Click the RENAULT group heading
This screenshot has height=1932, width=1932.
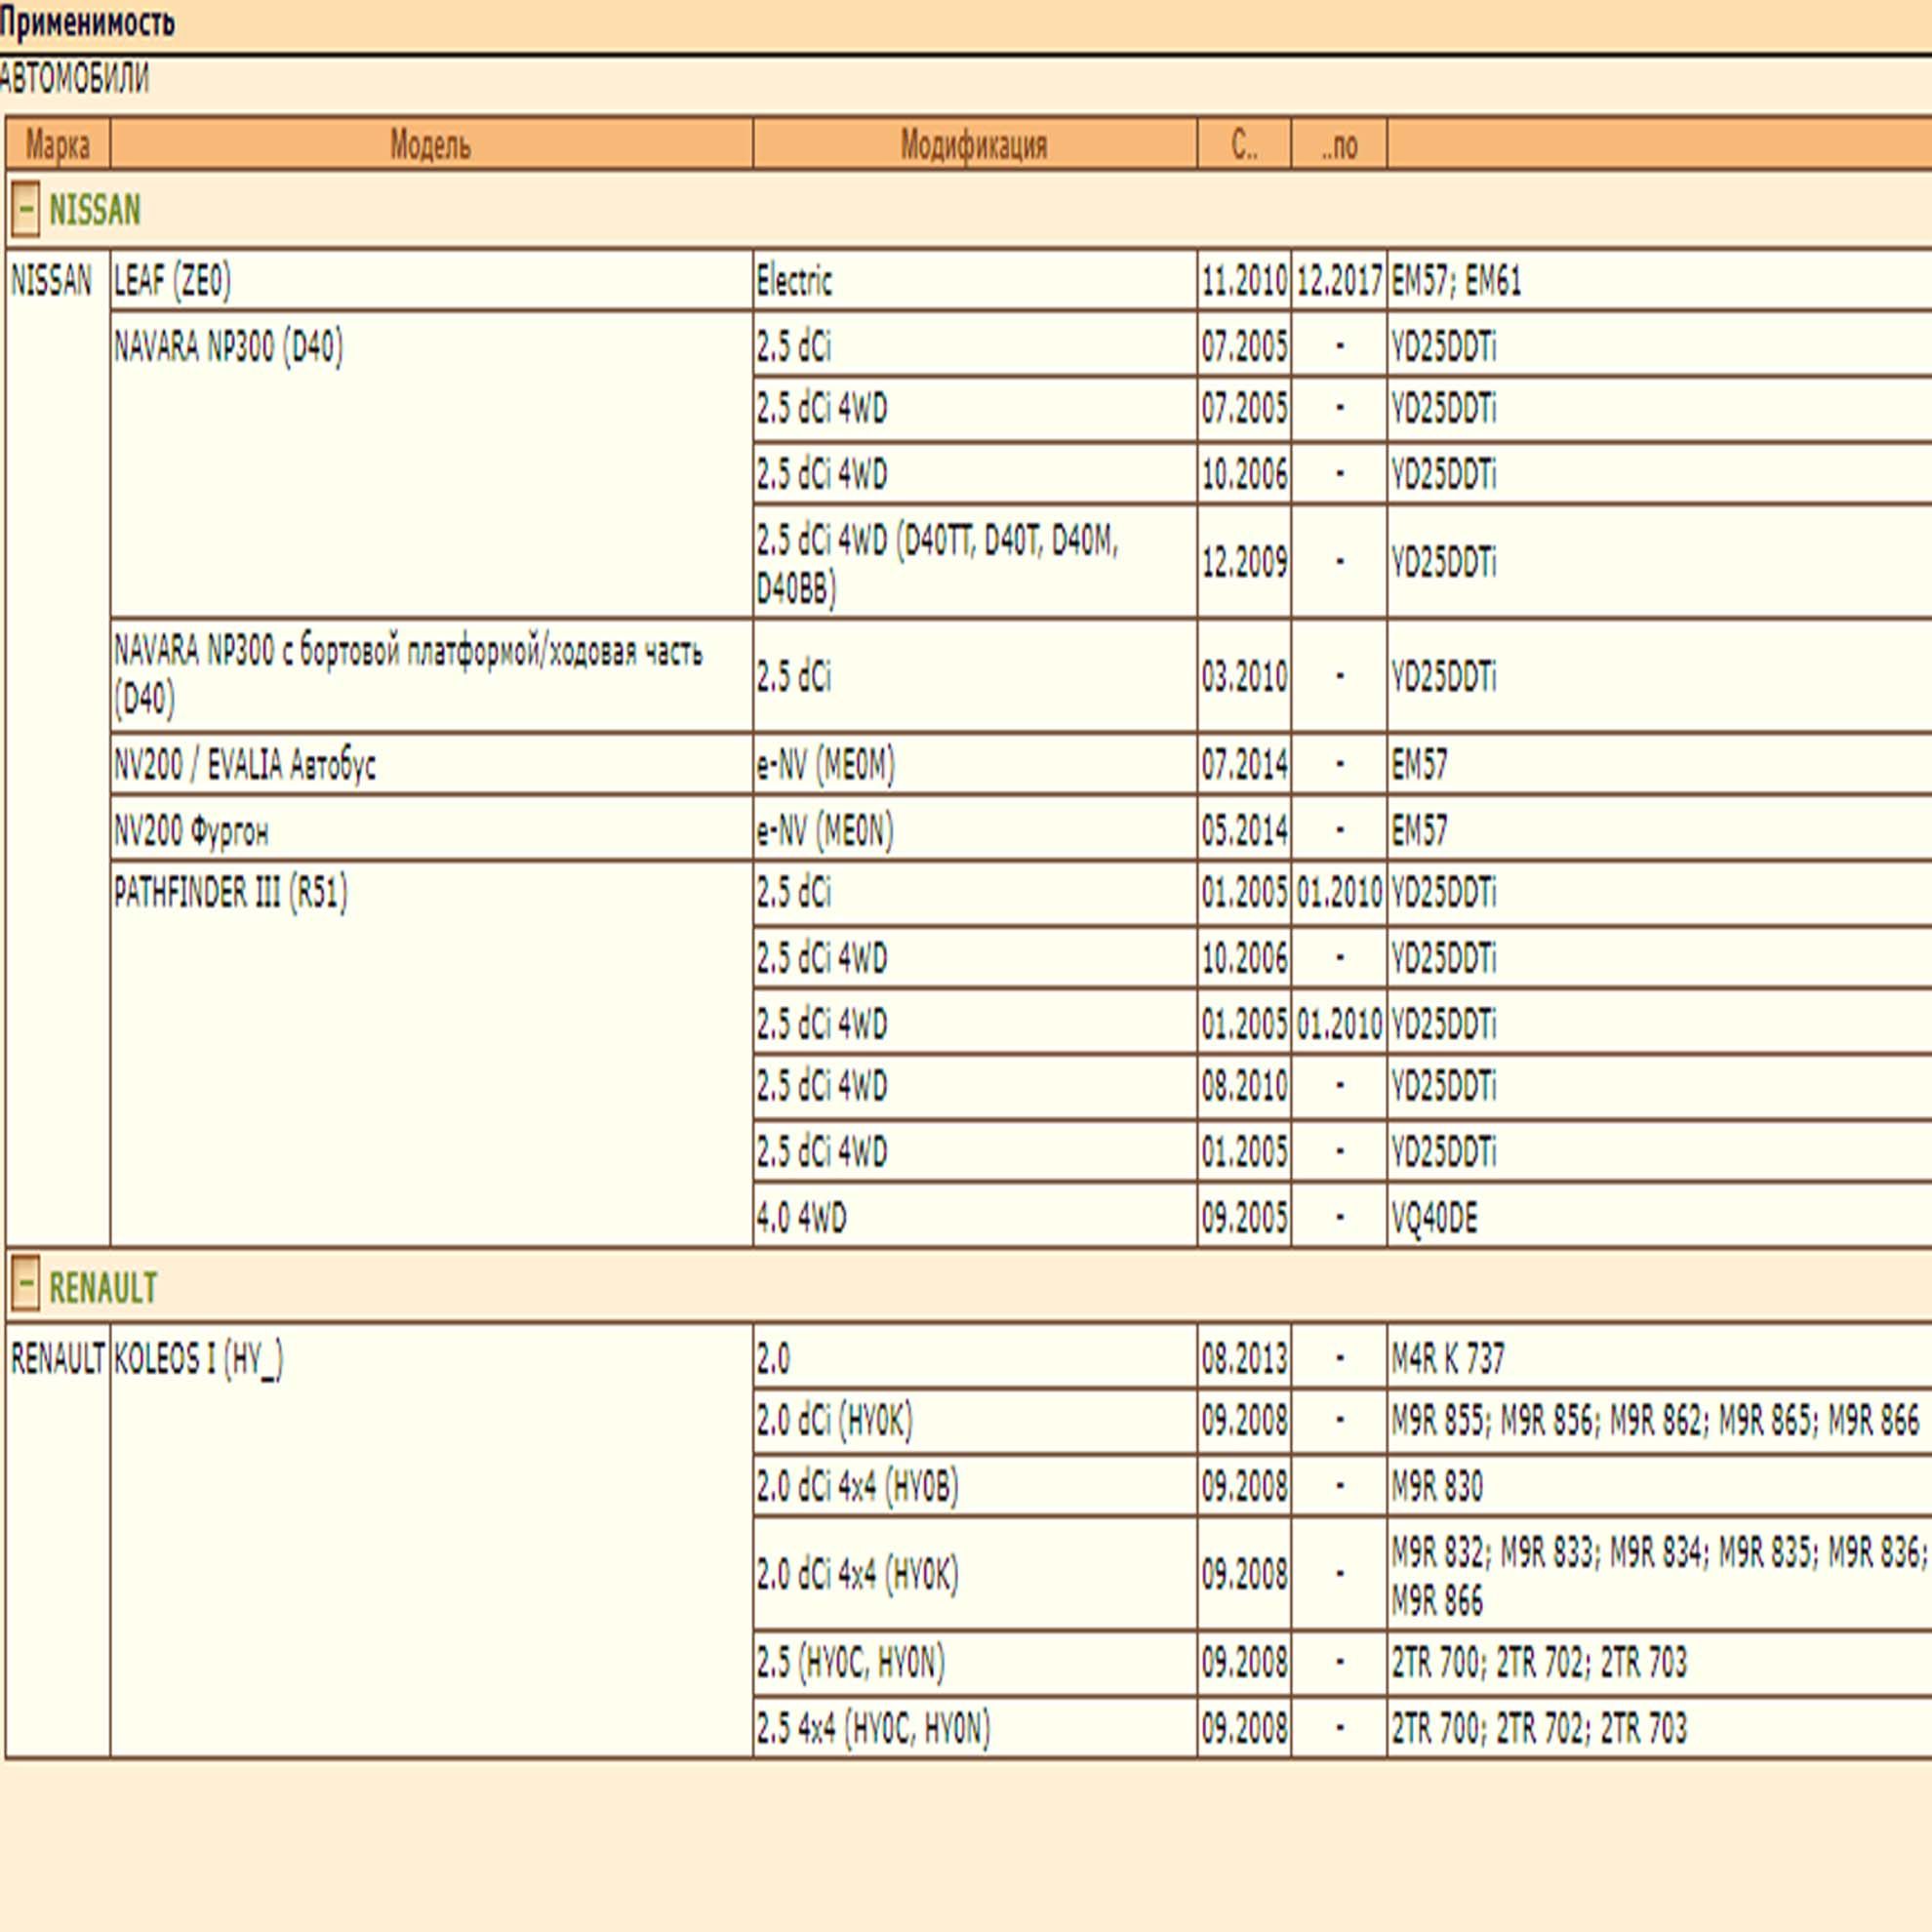pyautogui.click(x=103, y=1287)
